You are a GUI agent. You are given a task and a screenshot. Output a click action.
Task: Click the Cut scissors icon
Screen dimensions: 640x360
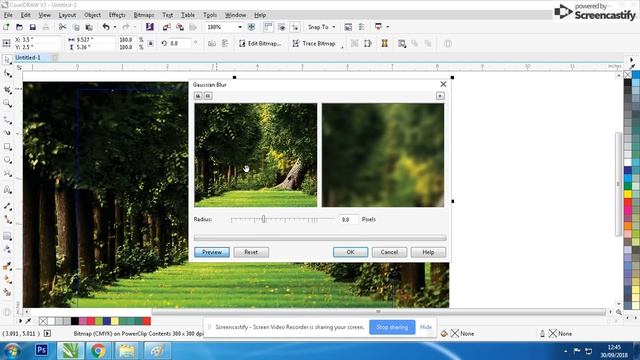coord(62,27)
